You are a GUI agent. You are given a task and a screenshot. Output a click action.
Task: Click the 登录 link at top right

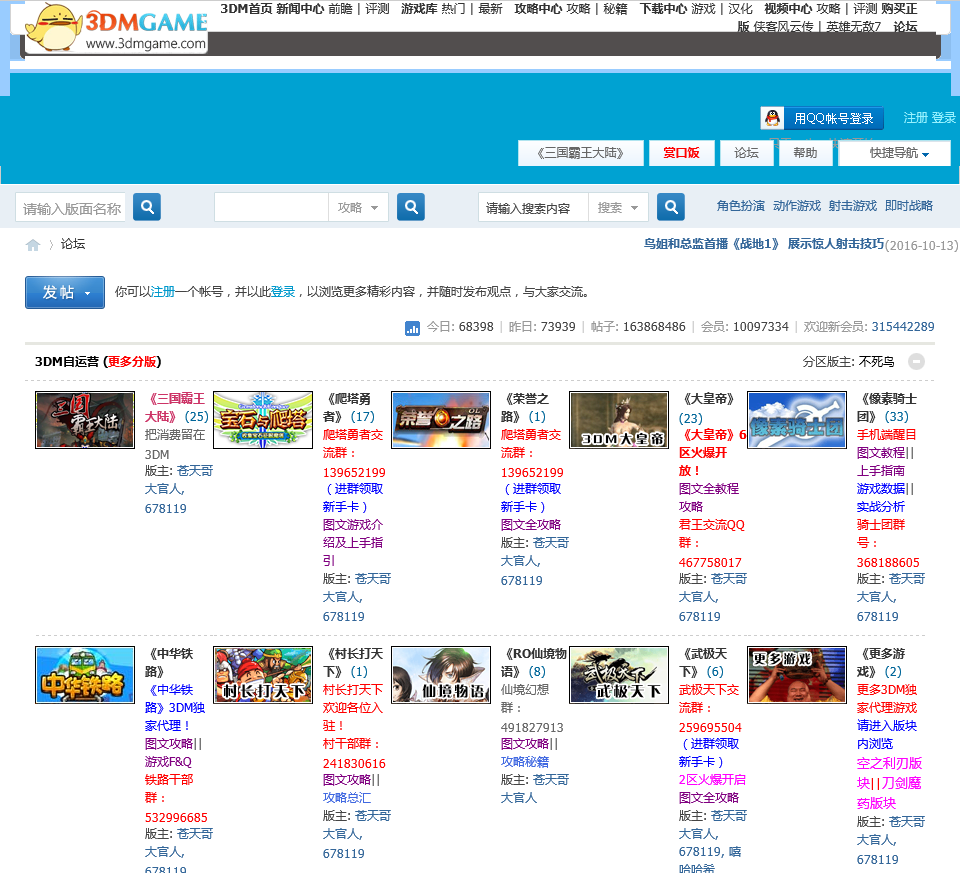(943, 118)
